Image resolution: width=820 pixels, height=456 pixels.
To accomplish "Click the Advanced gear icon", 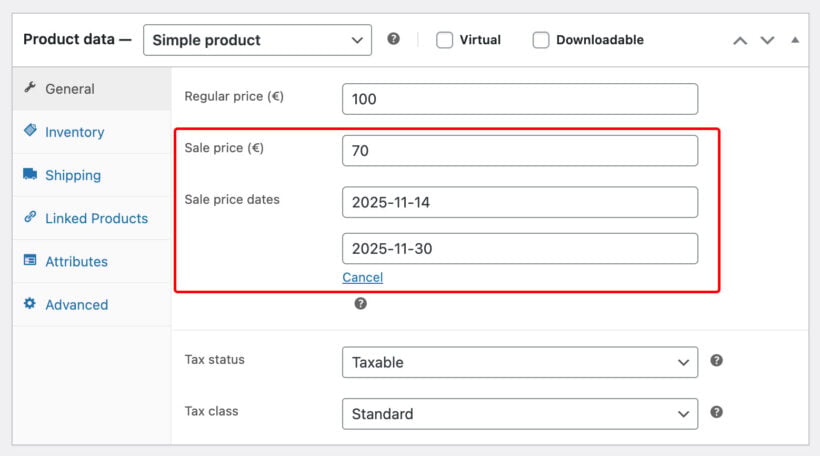I will [30, 303].
